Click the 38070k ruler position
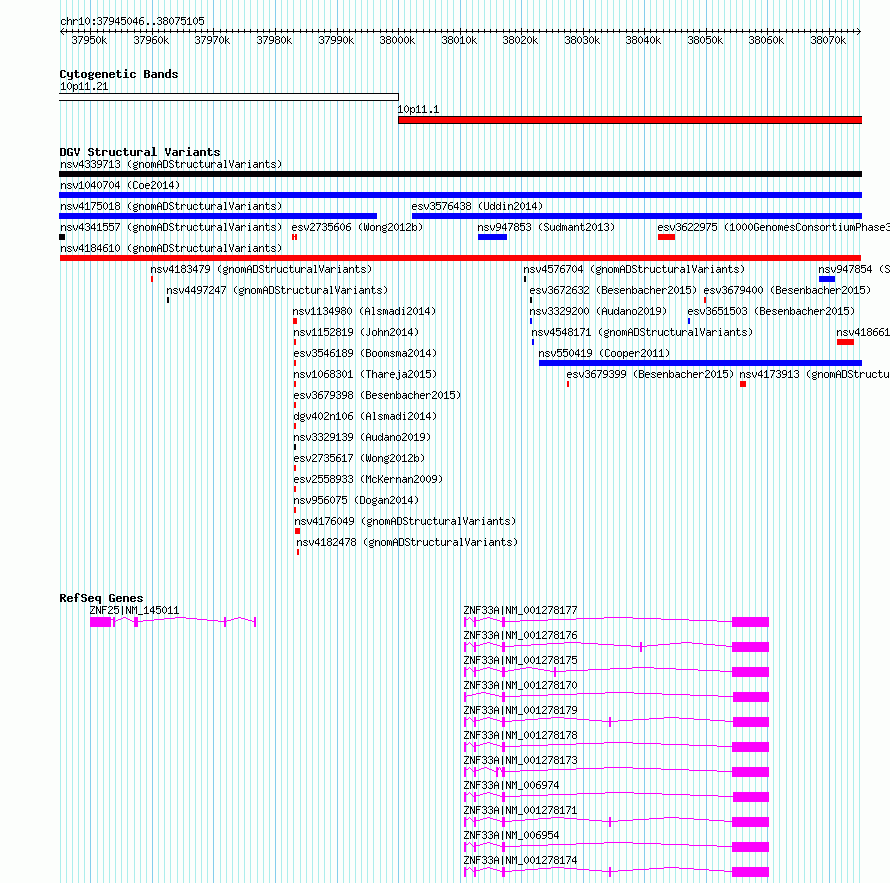 click(828, 40)
